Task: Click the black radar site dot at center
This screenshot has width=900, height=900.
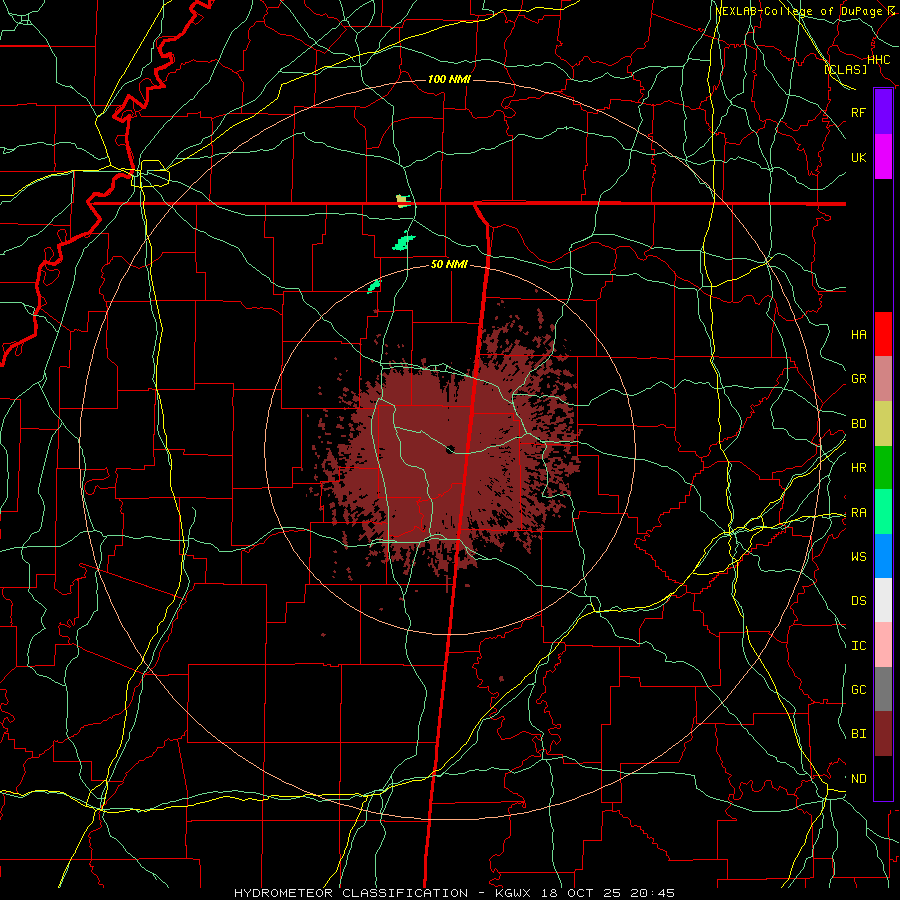Action: tap(450, 449)
